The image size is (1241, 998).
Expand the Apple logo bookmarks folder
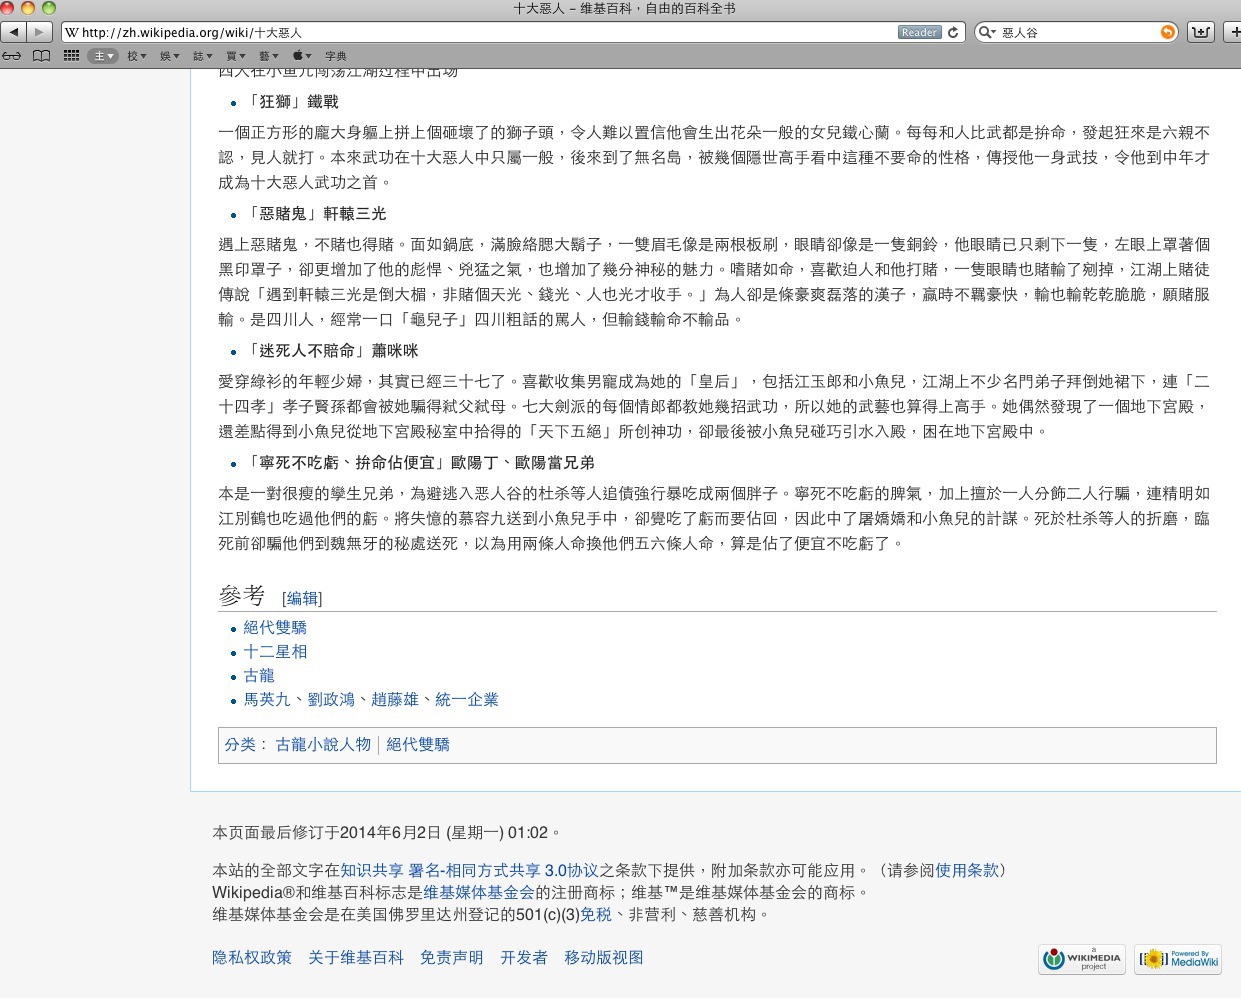pos(302,56)
